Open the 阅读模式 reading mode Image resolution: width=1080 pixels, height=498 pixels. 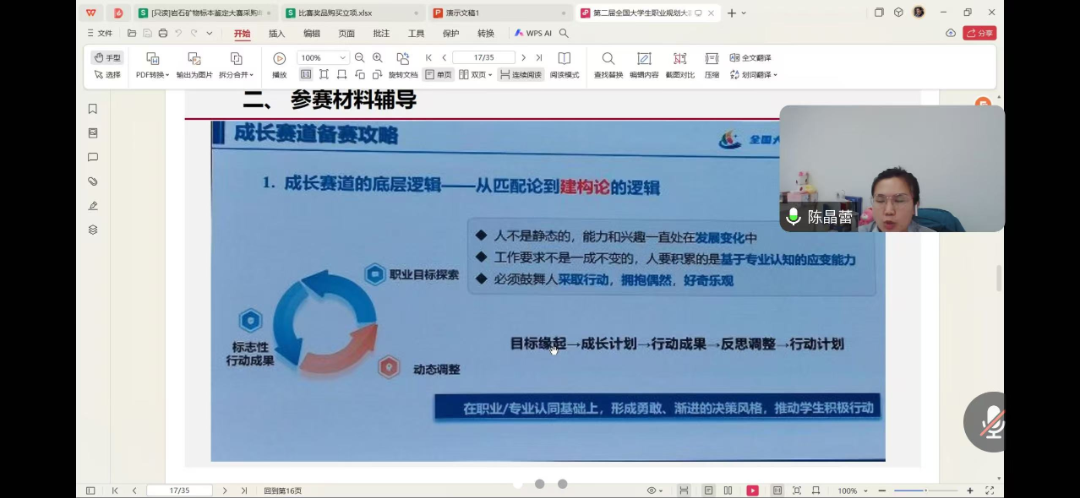(564, 59)
